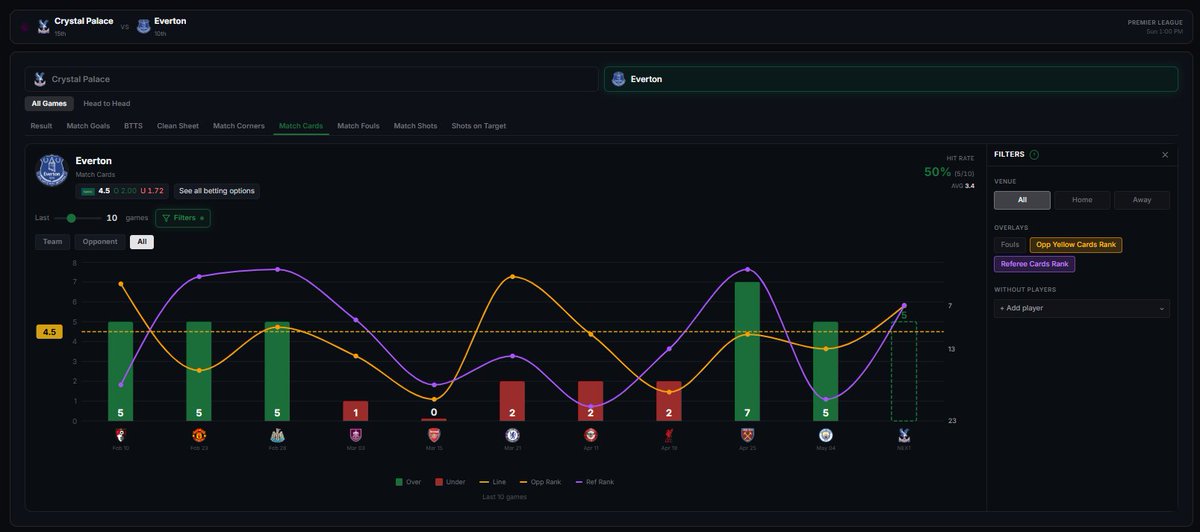This screenshot has width=1200, height=532.
Task: Set venue filter to Away
Action: click(x=1142, y=200)
